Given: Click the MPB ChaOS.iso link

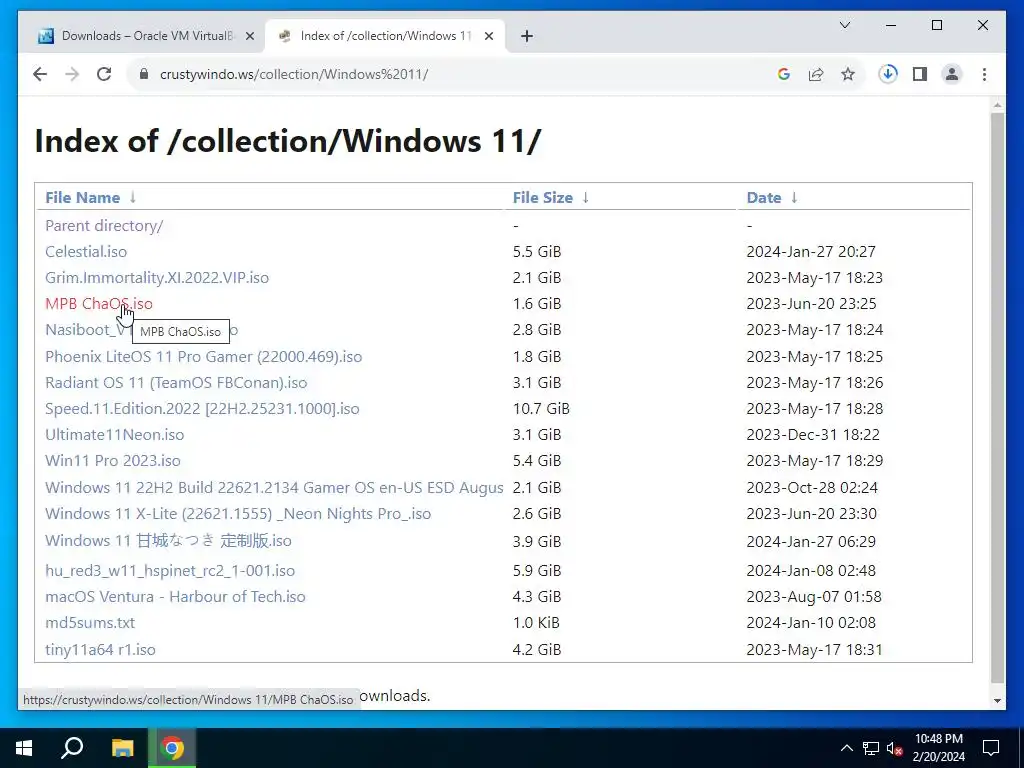Looking at the screenshot, I should pos(99,304).
